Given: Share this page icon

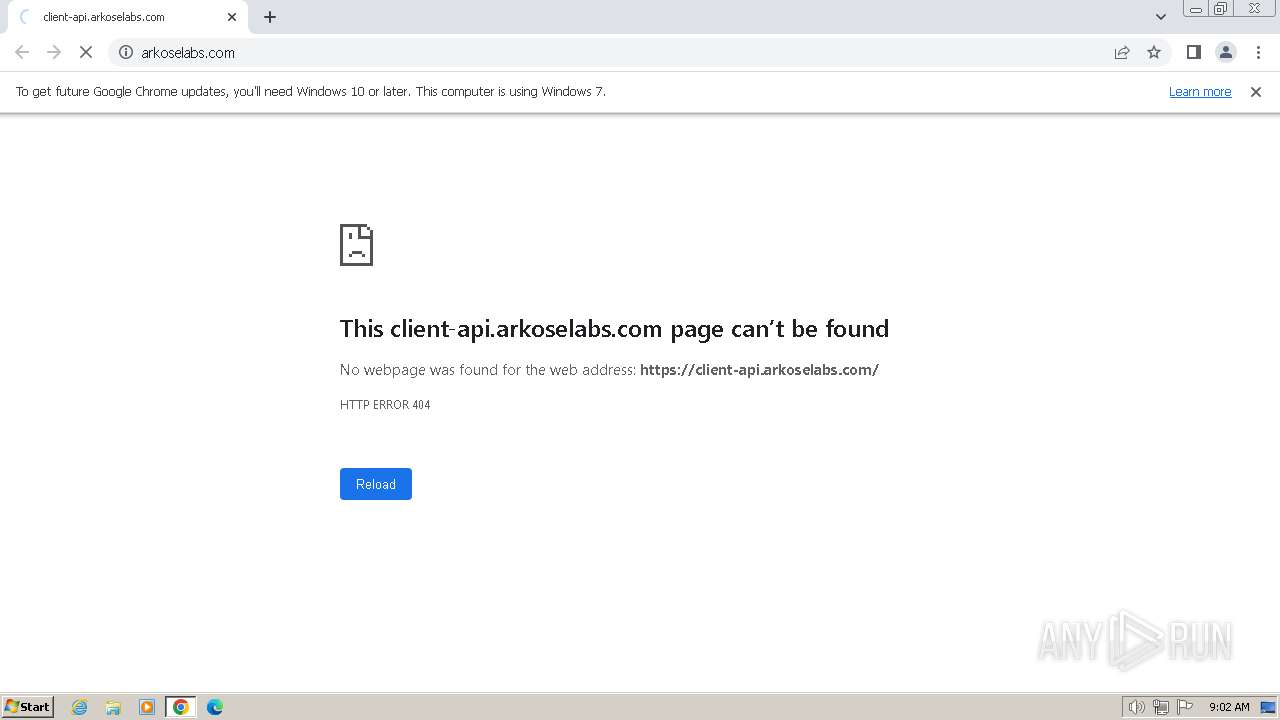Looking at the screenshot, I should pos(1122,52).
